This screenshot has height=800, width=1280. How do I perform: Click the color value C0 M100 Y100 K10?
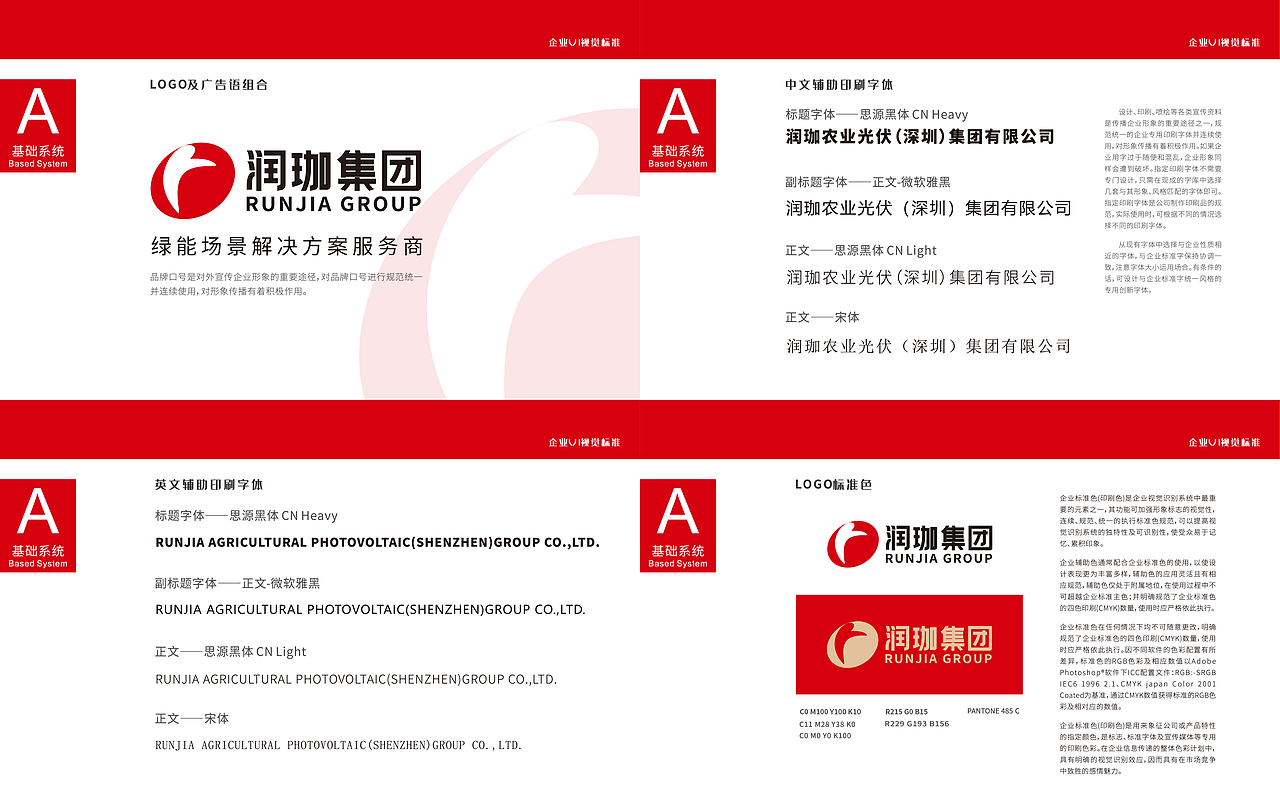tap(830, 712)
